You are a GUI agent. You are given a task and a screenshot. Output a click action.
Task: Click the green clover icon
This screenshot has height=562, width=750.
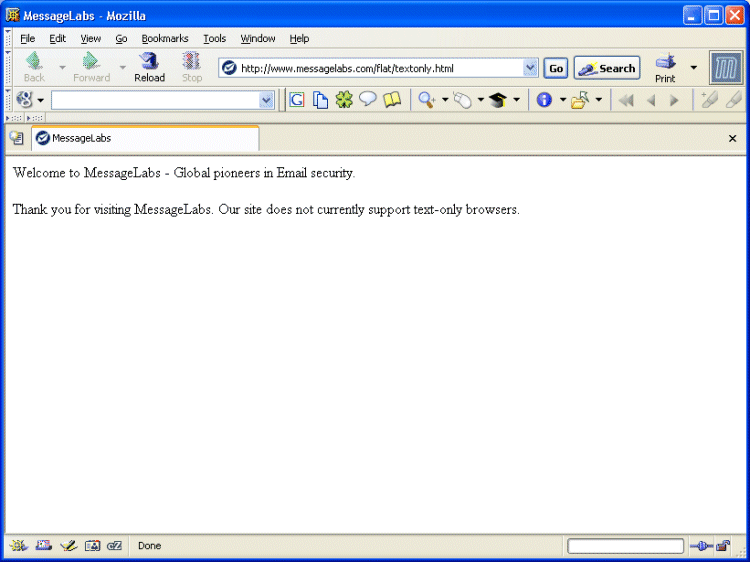coord(343,100)
